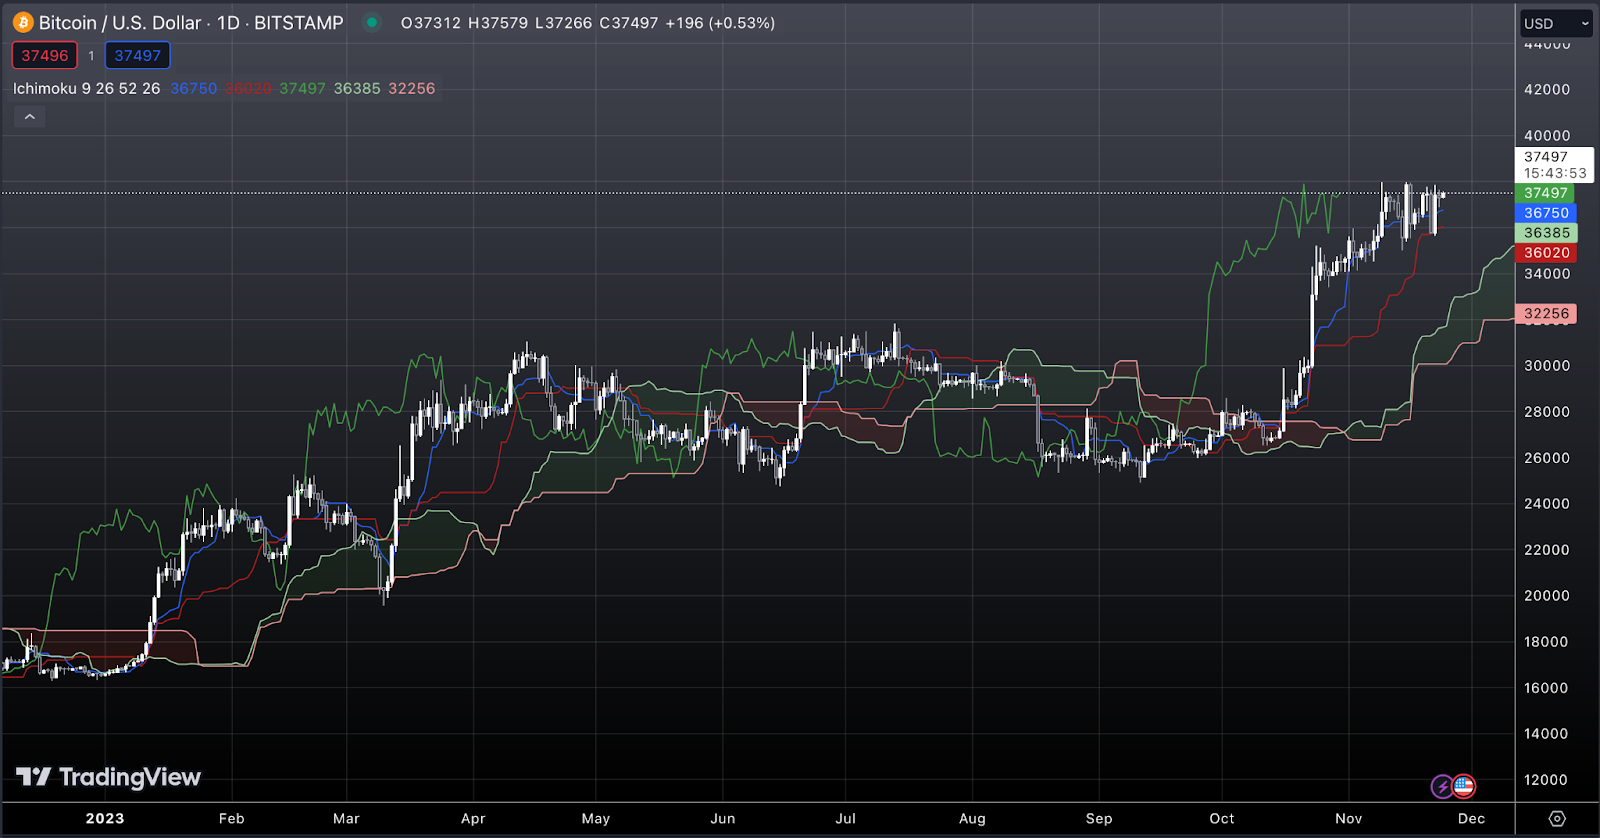
Task: Click the blue 36750 price-axis label
Action: (x=1546, y=213)
